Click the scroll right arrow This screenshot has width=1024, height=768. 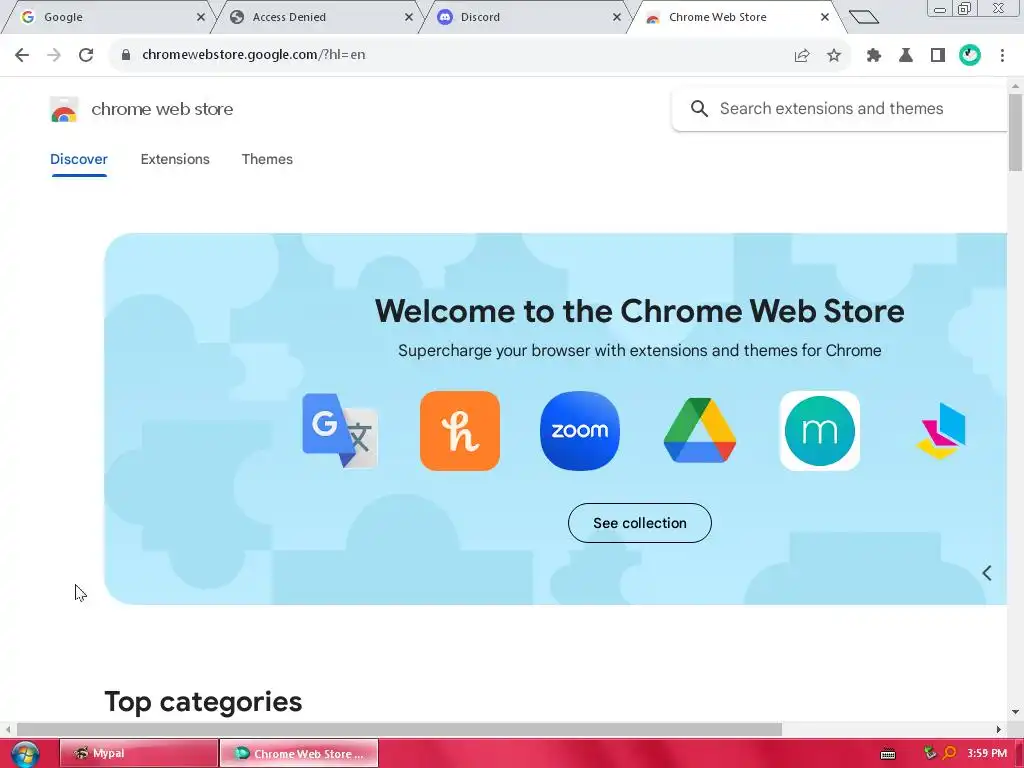click(x=999, y=729)
